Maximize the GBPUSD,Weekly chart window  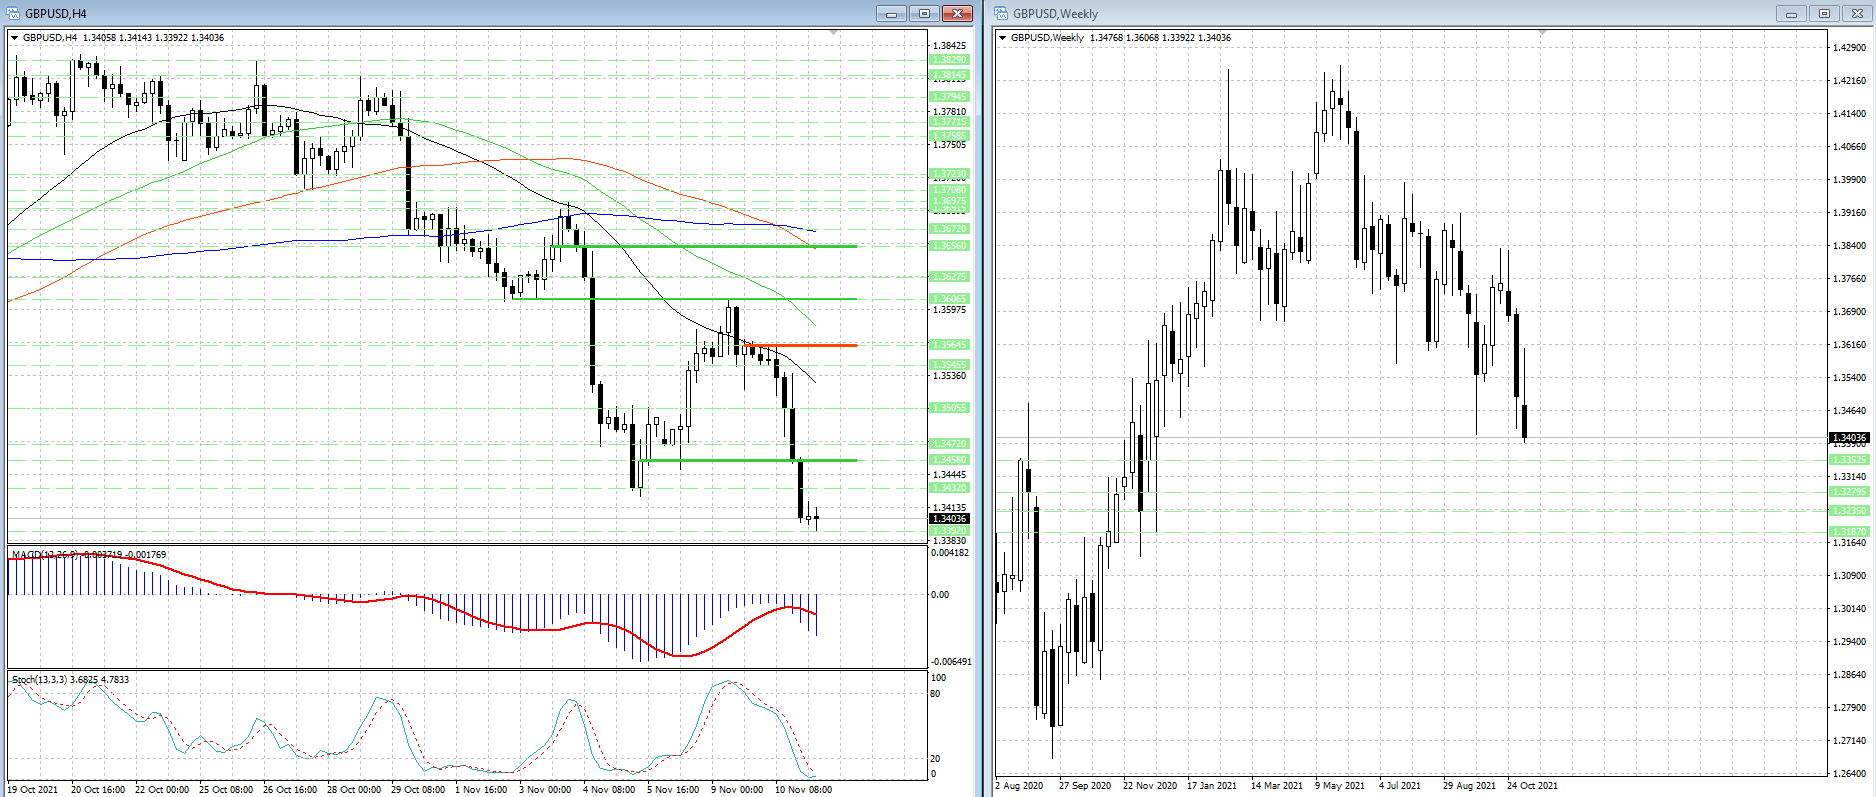1824,13
